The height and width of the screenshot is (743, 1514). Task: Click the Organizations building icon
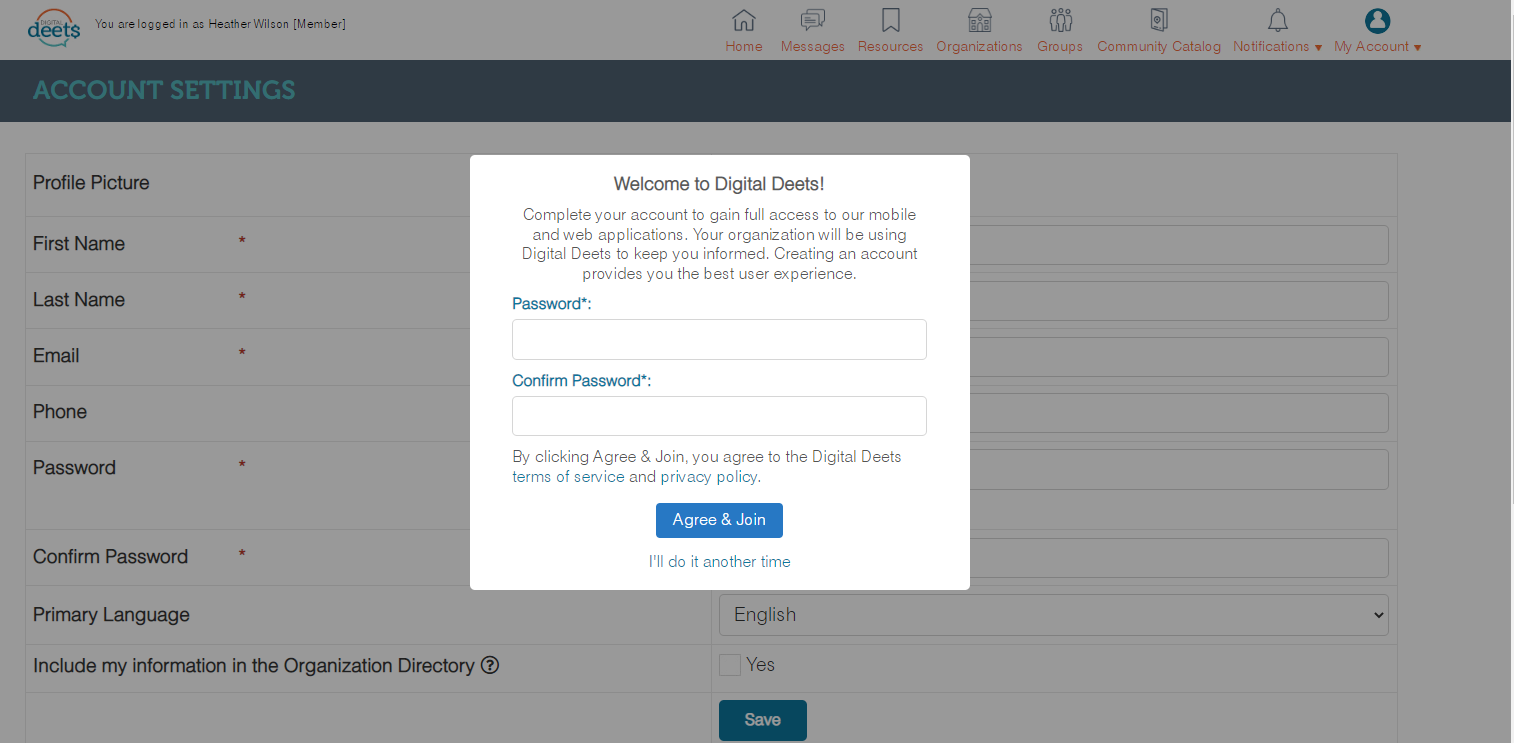[980, 20]
